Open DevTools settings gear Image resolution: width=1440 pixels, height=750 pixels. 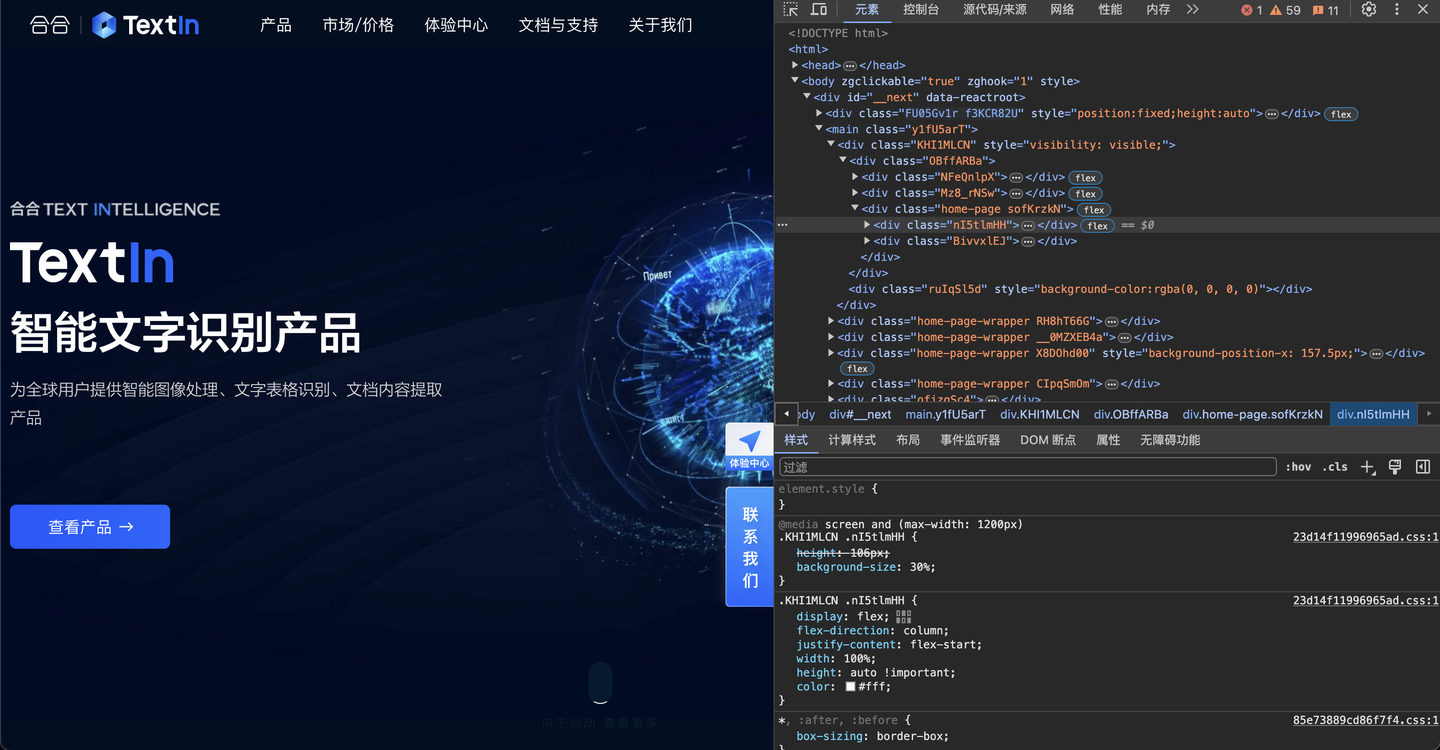1369,9
